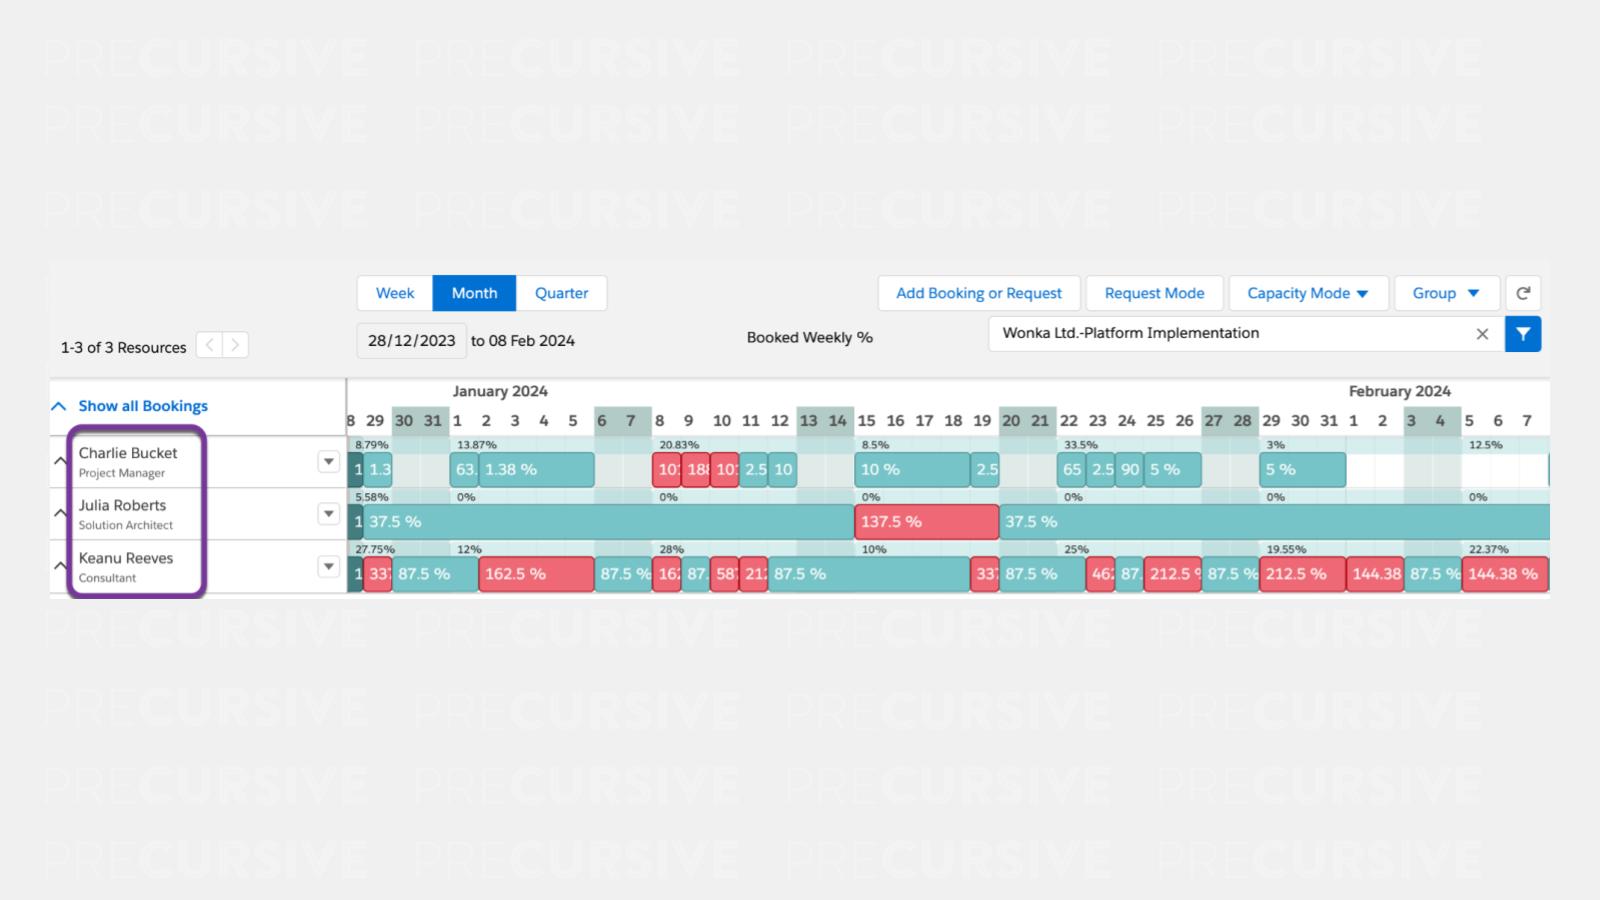Open Charlie Bucket's resource name
The image size is (1600, 900).
[x=128, y=453]
